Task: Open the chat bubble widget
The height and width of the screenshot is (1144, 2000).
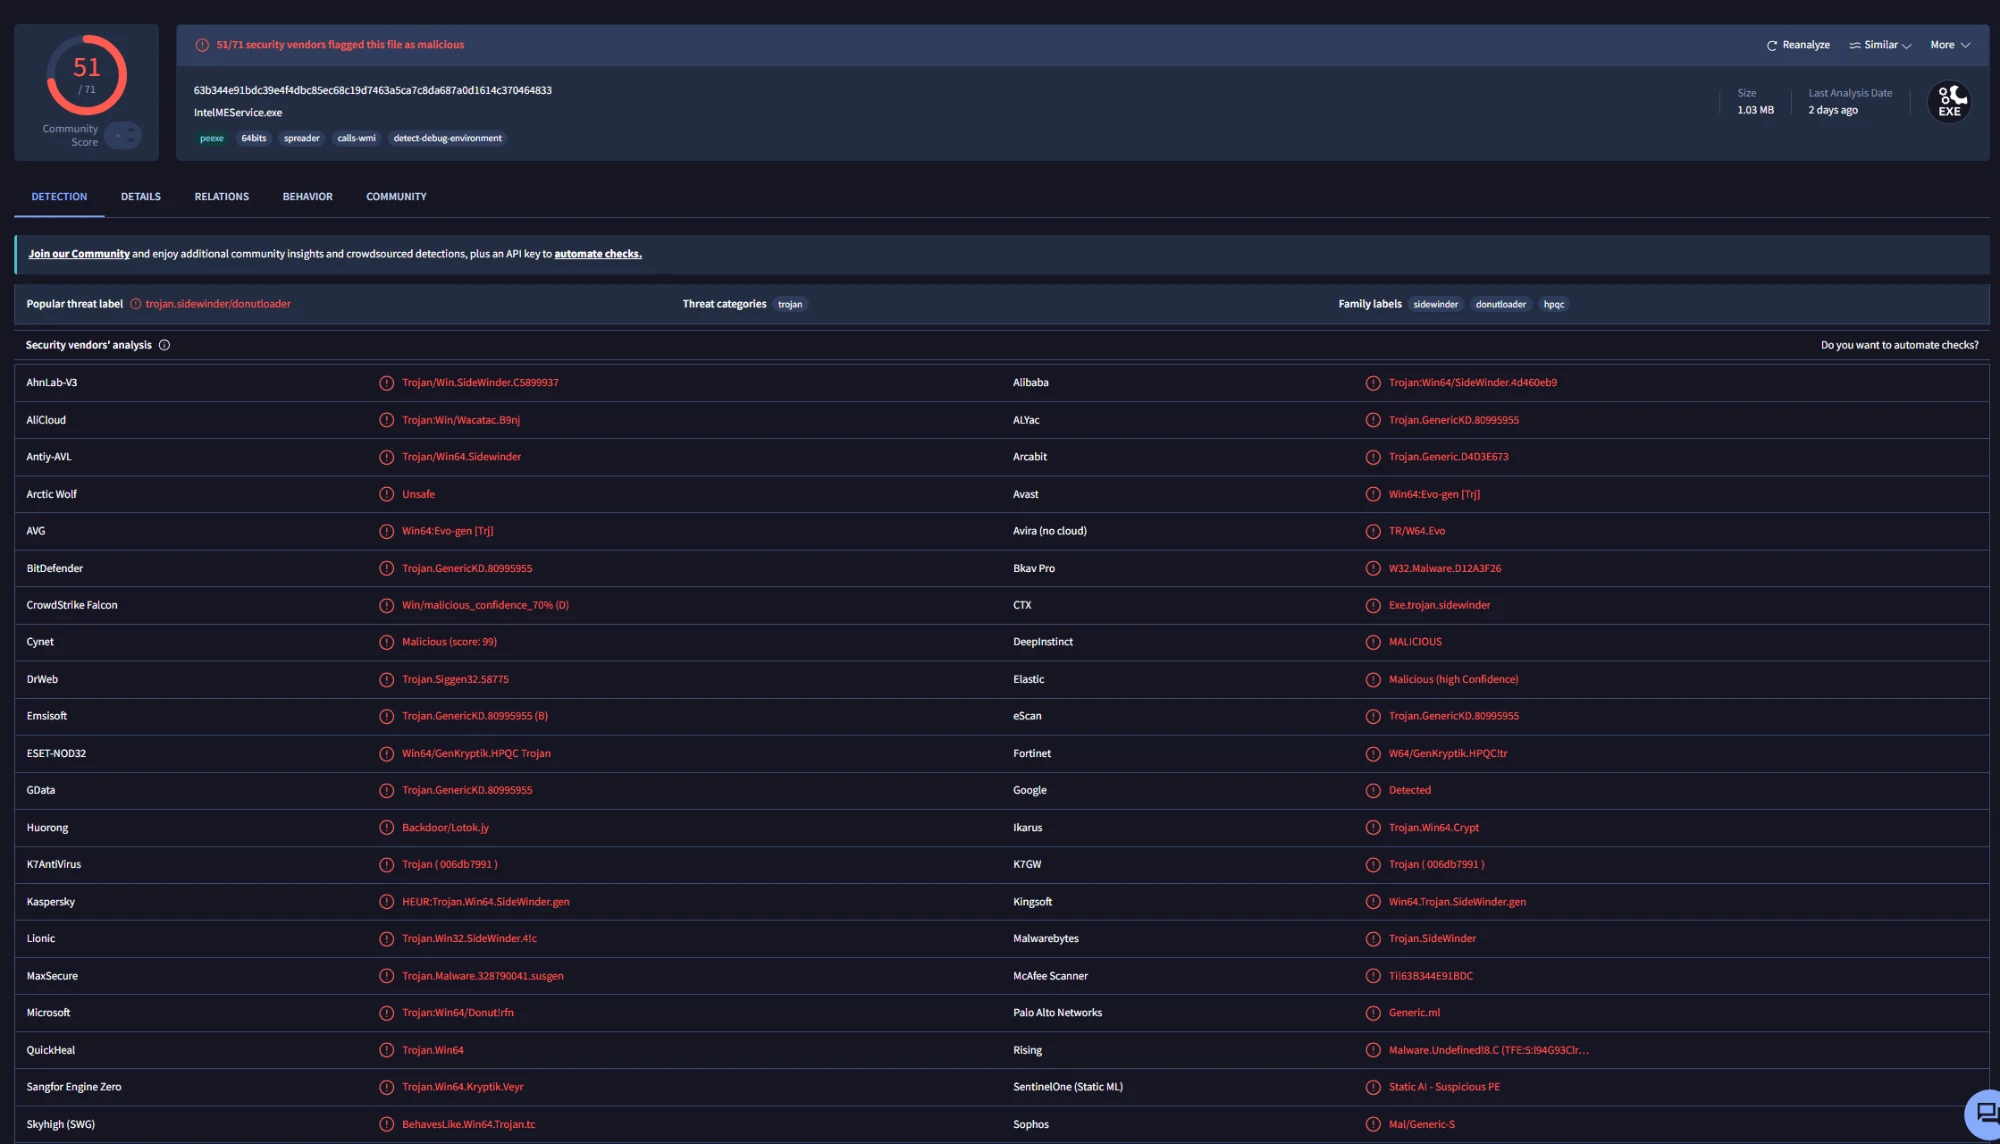Action: click(x=1985, y=1113)
